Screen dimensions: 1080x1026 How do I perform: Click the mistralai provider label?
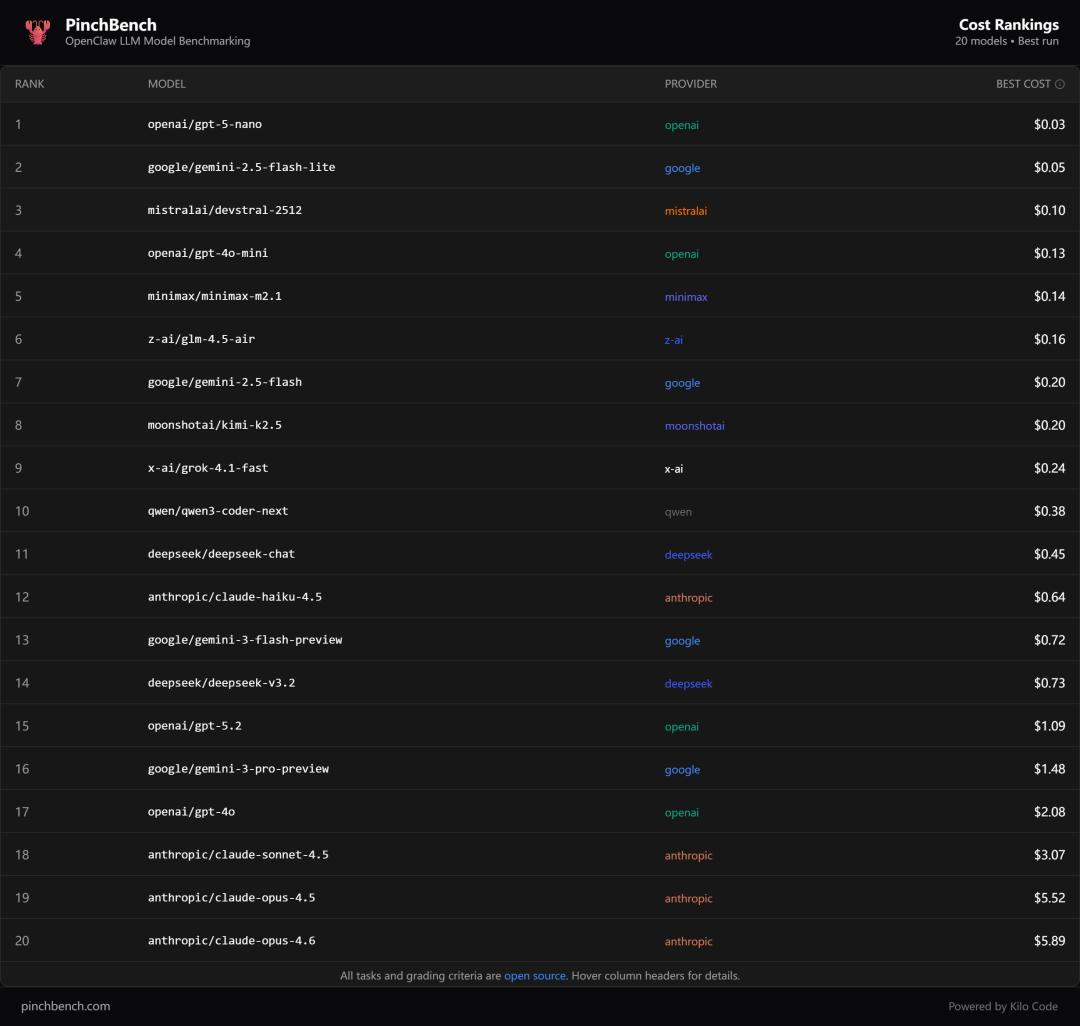pos(685,211)
